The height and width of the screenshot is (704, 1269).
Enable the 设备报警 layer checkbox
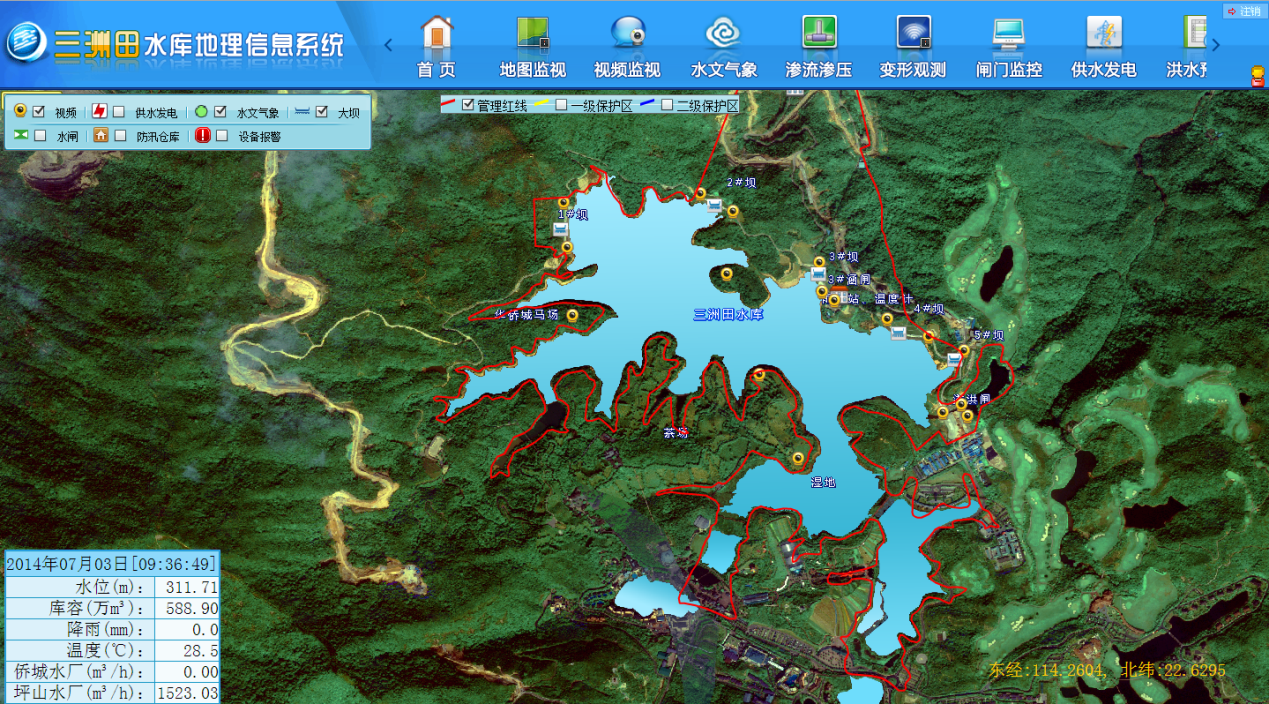click(222, 136)
